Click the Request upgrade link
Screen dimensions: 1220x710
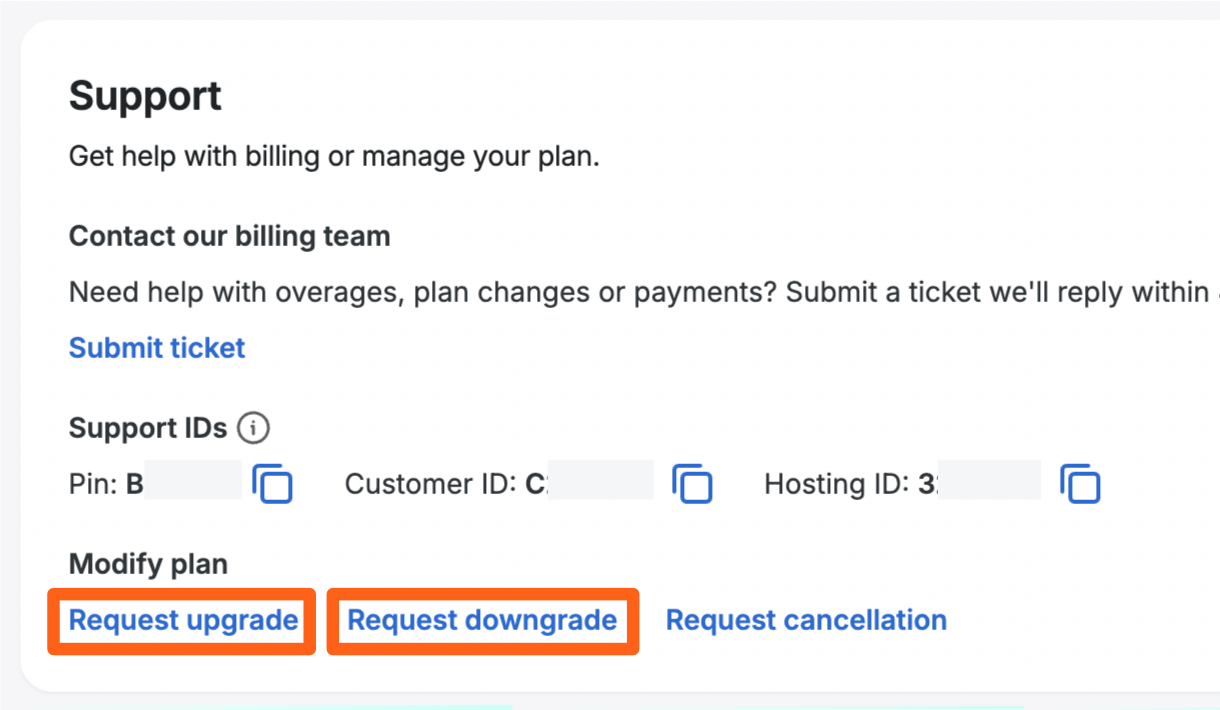(x=183, y=620)
